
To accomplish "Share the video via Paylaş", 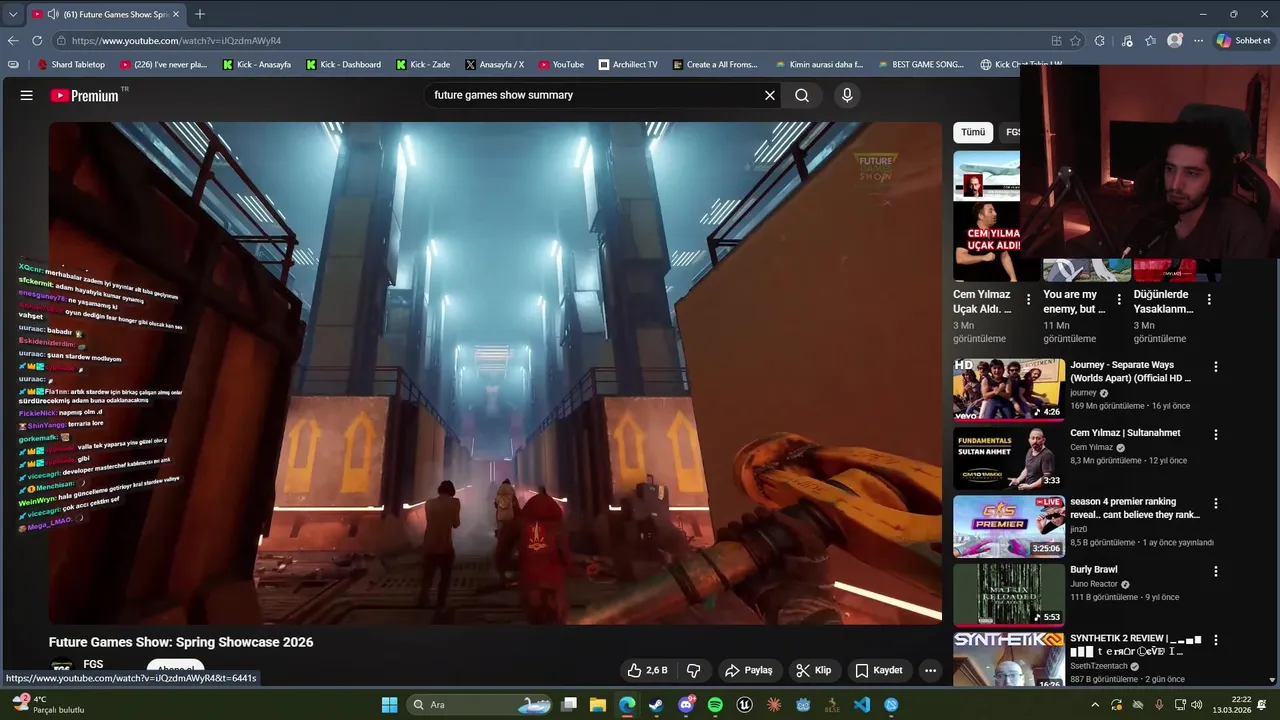I will click(x=749, y=670).
